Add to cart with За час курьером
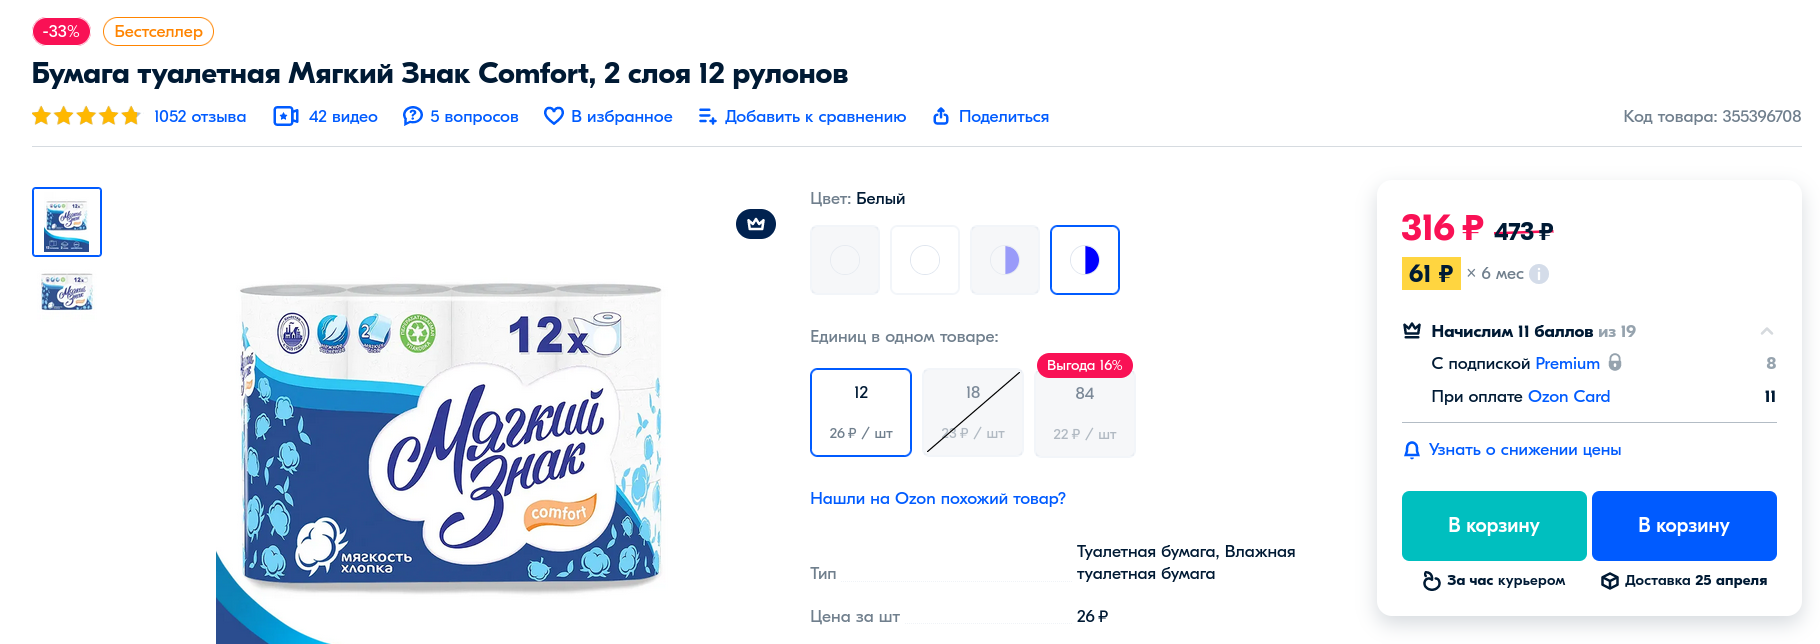The height and width of the screenshot is (644, 1820). [1494, 526]
